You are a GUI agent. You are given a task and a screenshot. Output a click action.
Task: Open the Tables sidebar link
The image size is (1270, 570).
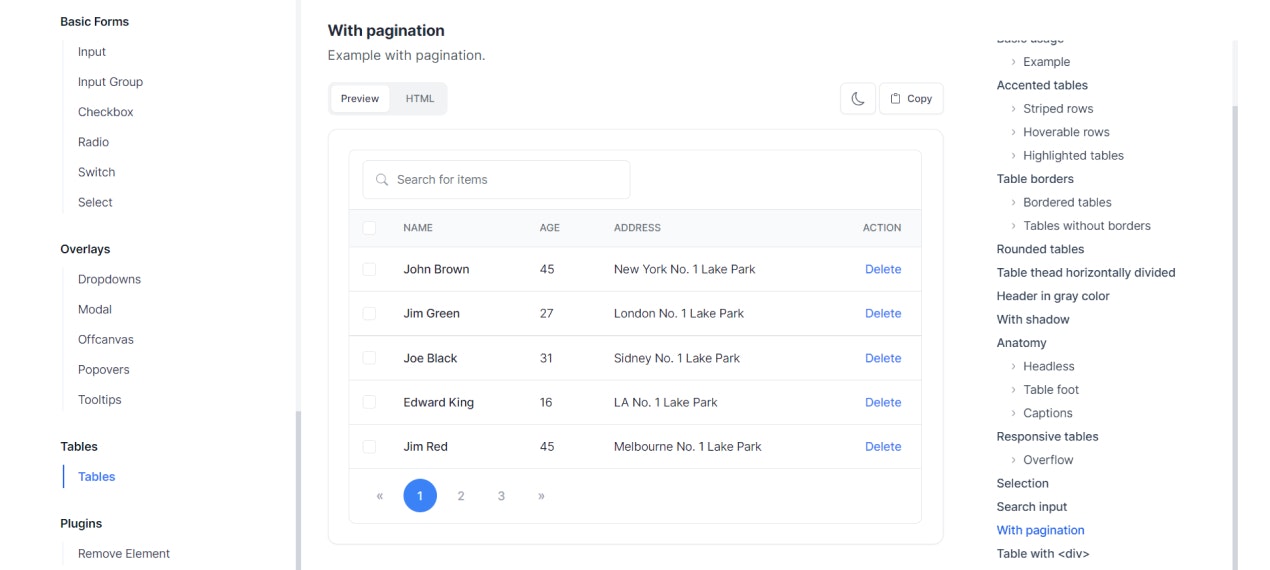tap(97, 477)
